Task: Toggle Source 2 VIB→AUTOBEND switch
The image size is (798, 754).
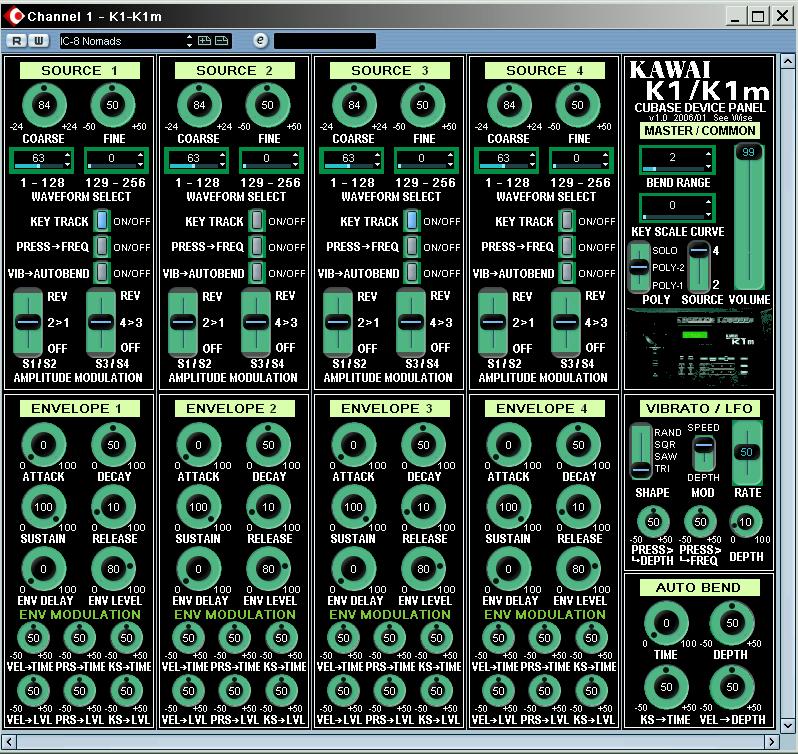Action: (257, 272)
